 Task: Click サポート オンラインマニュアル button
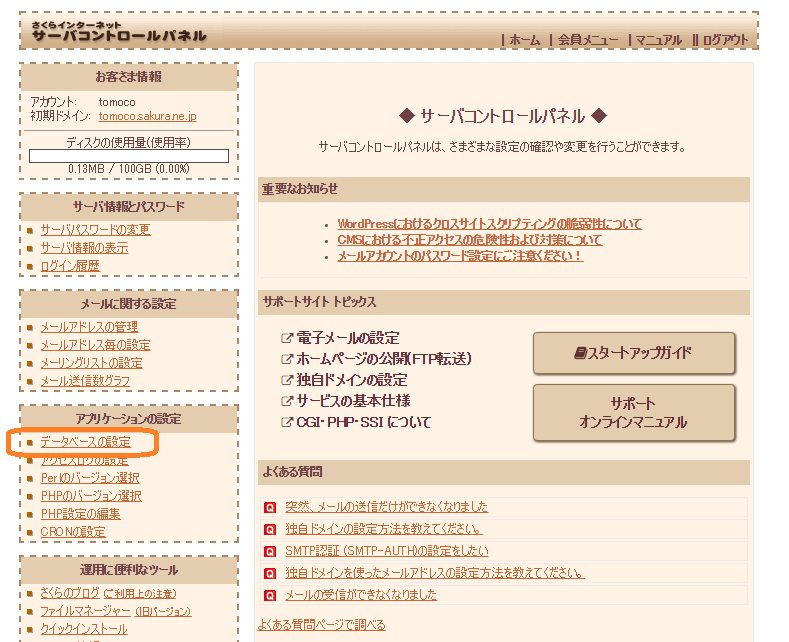[x=634, y=413]
